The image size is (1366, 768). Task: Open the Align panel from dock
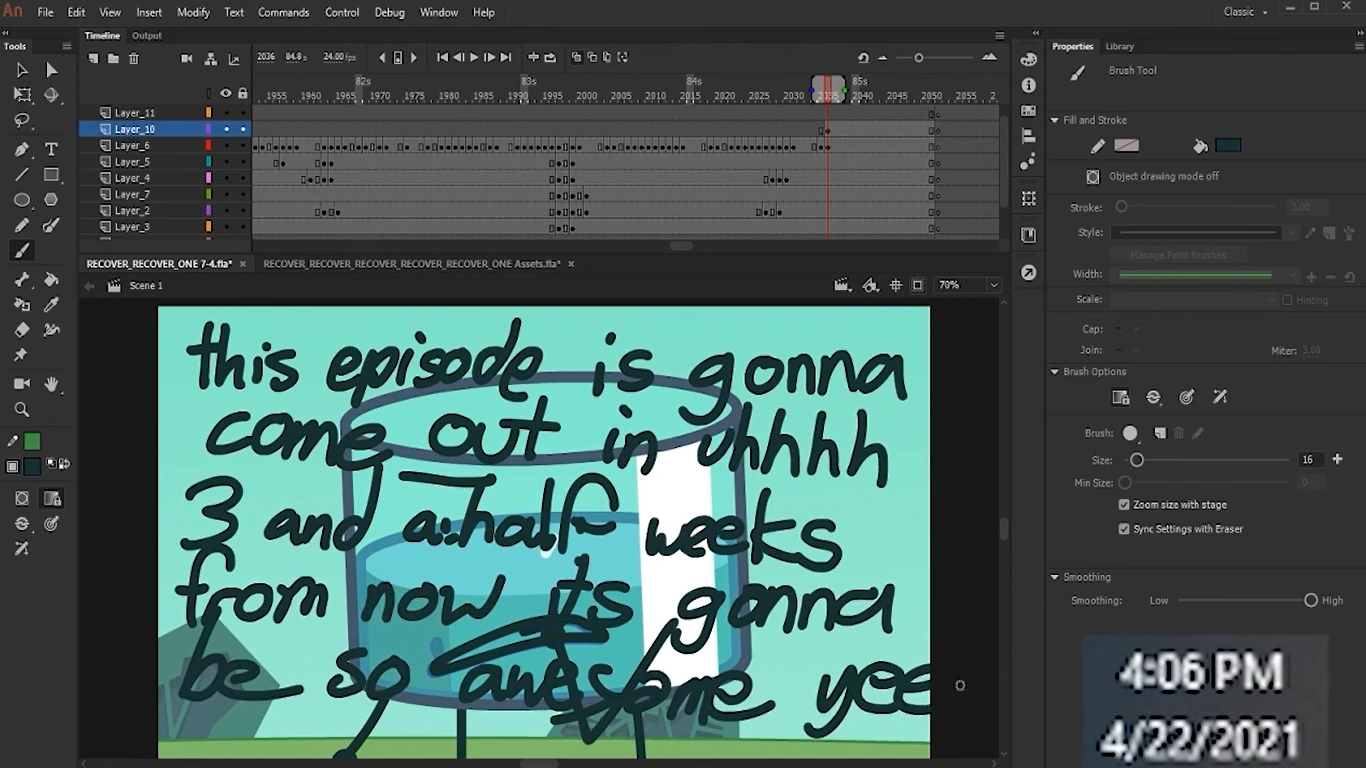click(x=1029, y=137)
